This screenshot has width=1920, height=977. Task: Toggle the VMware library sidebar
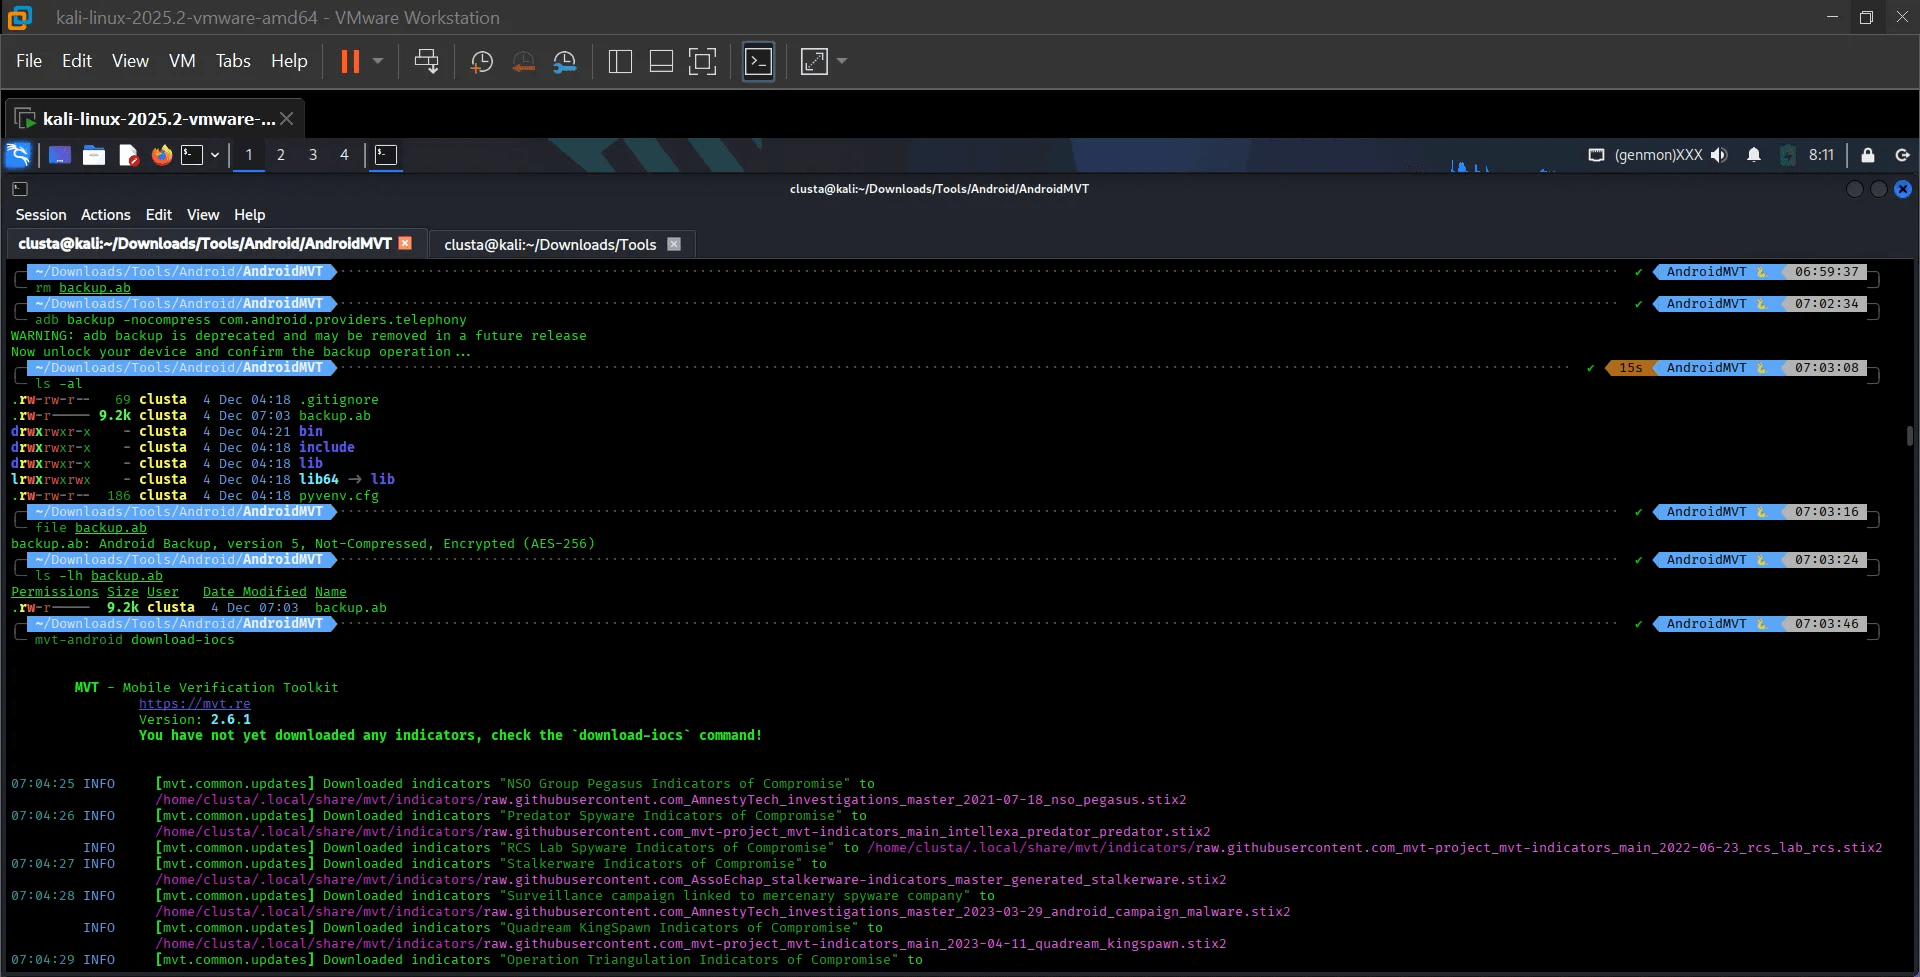(x=620, y=62)
